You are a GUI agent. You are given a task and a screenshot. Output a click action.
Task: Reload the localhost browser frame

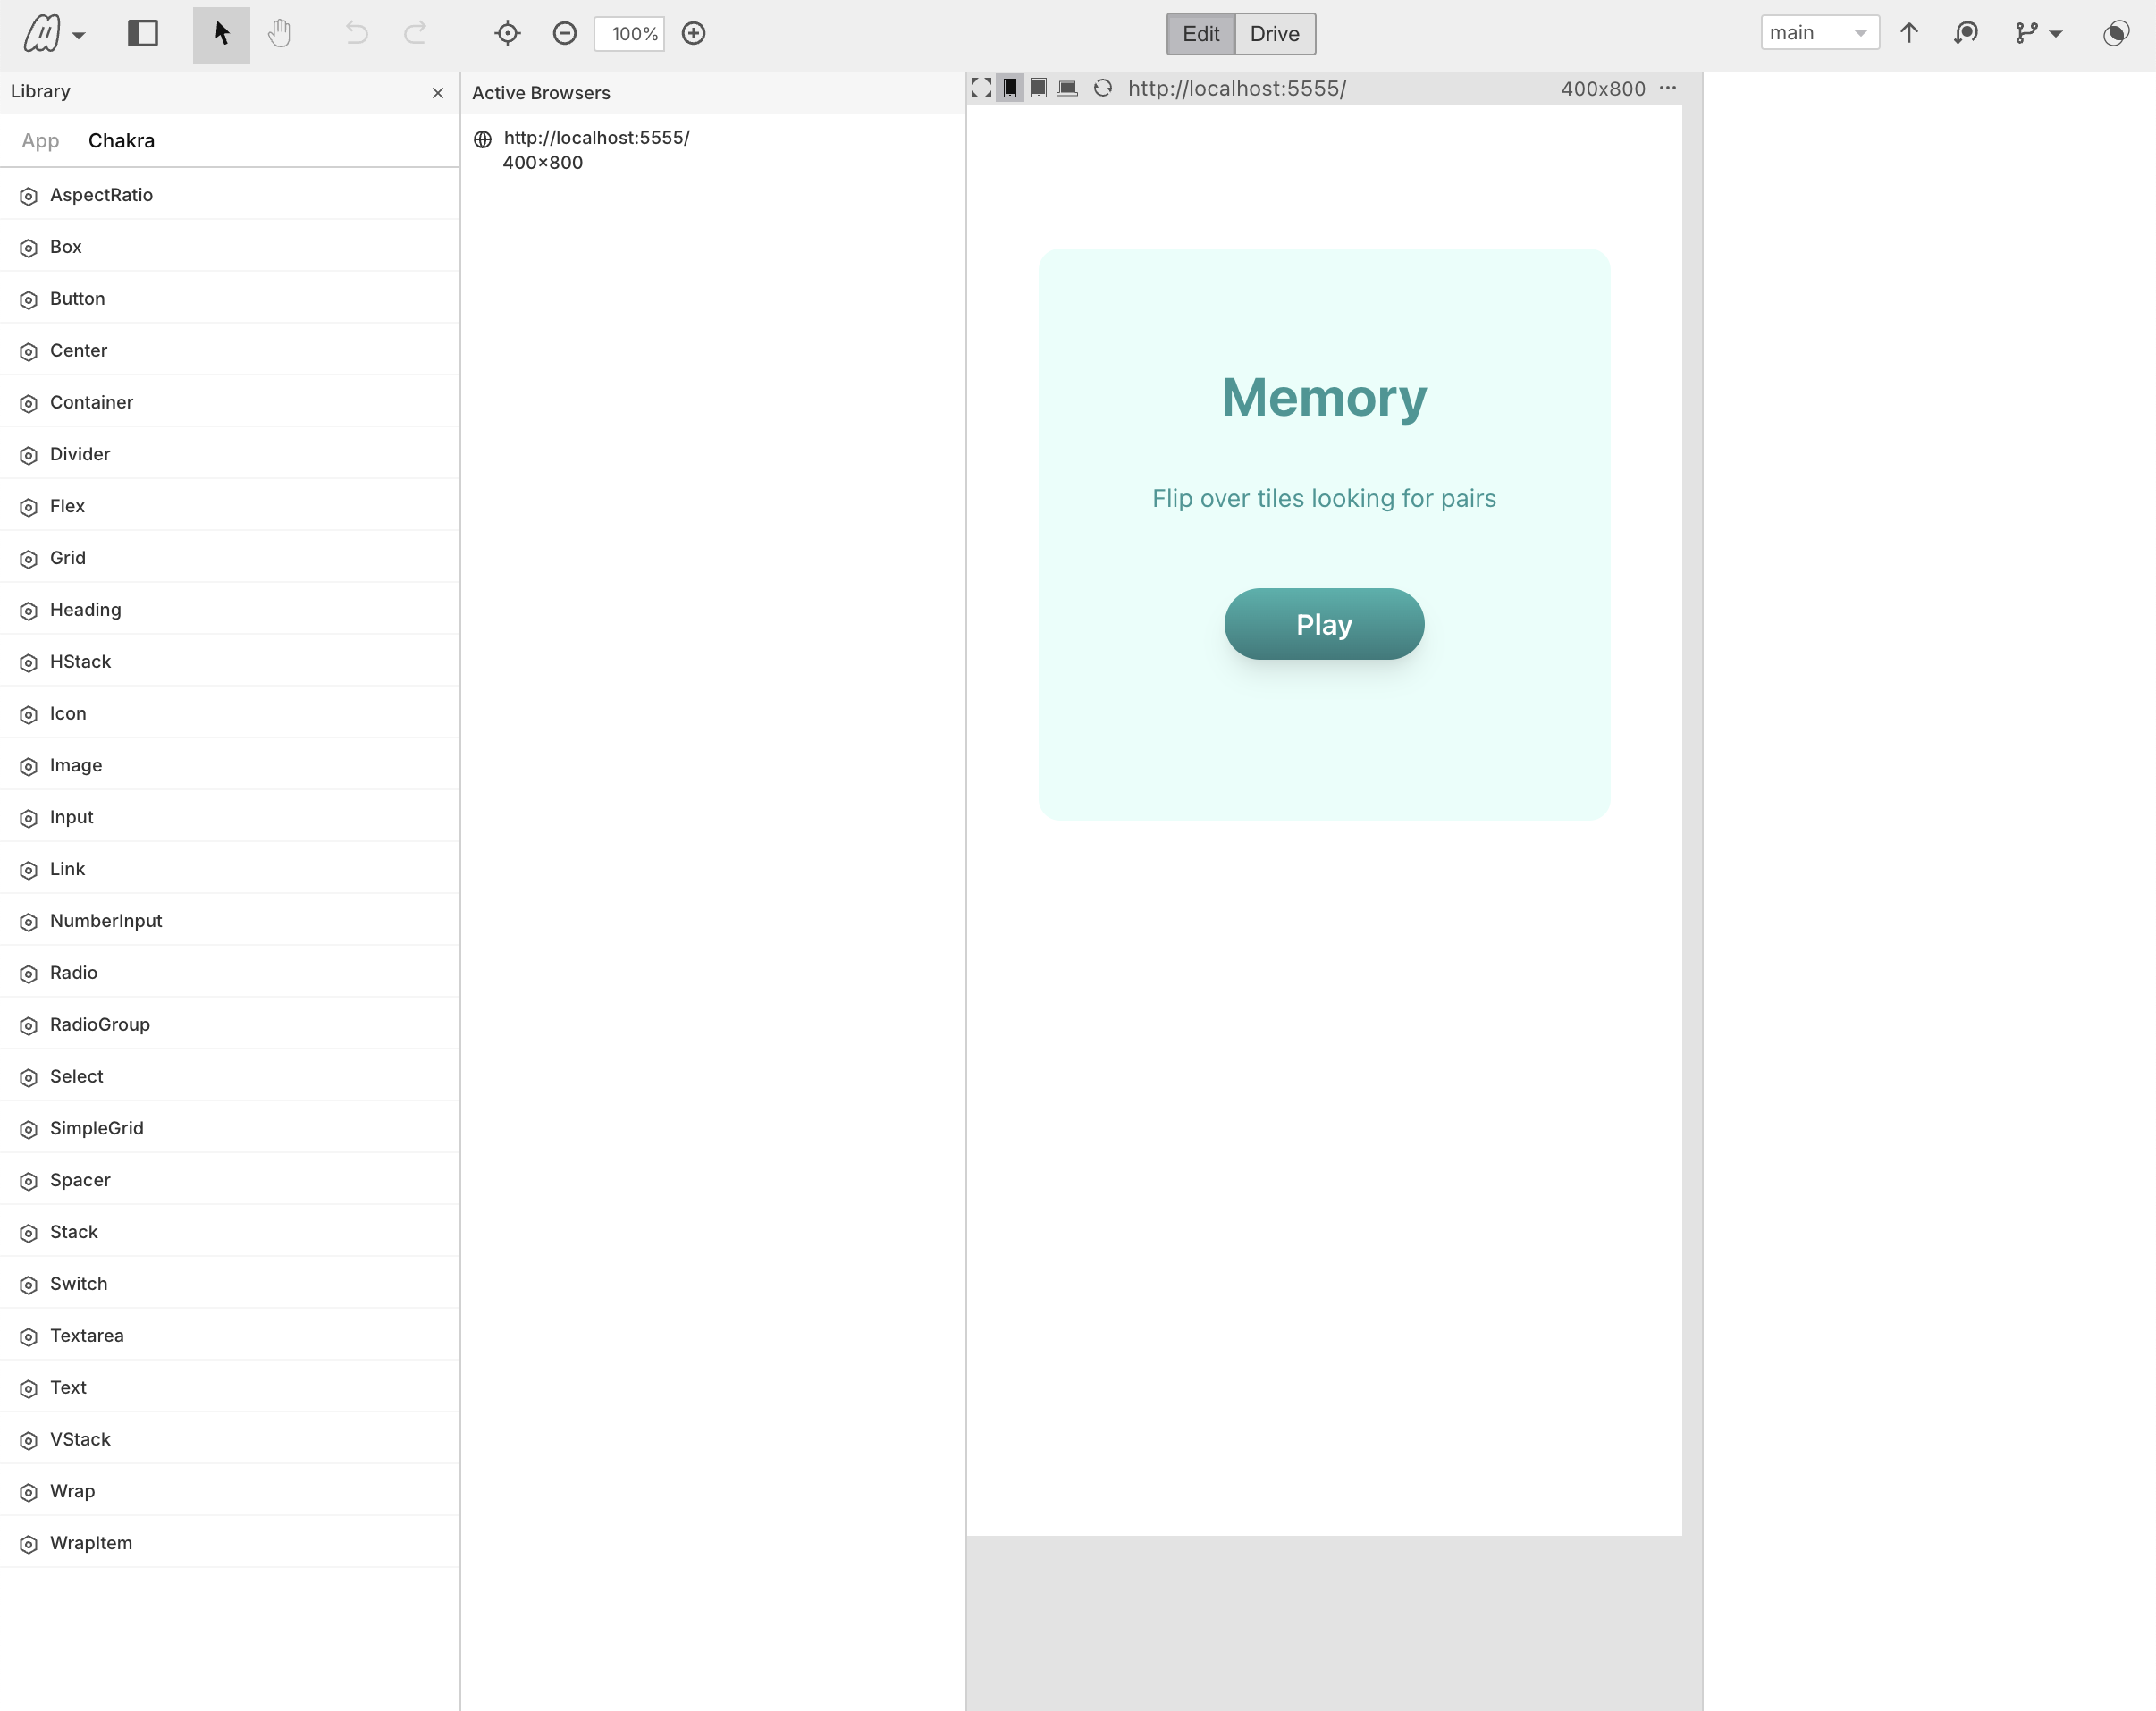[1102, 88]
